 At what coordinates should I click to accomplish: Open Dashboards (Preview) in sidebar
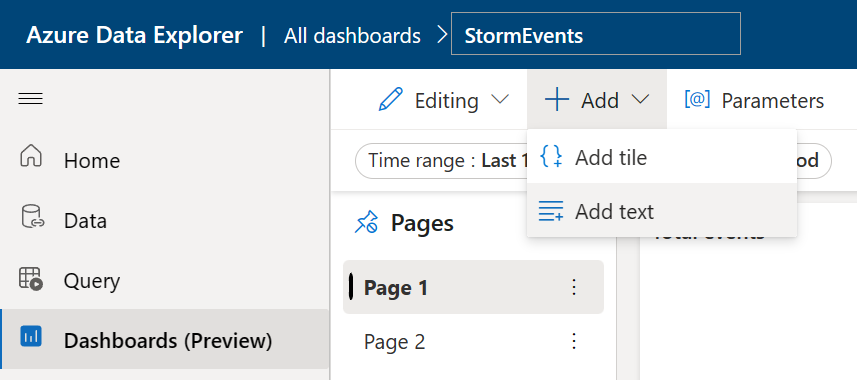coord(165,340)
